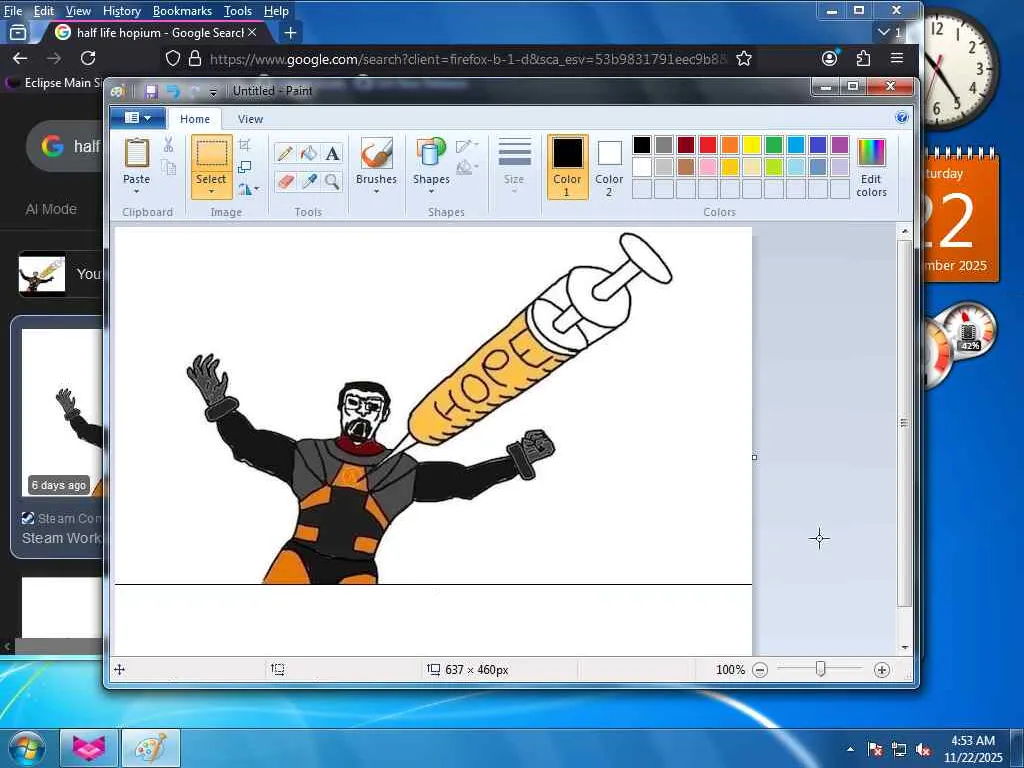Click the Undo arrow in Paint title bar
Screen dimensions: 1024x768
[x=173, y=91]
